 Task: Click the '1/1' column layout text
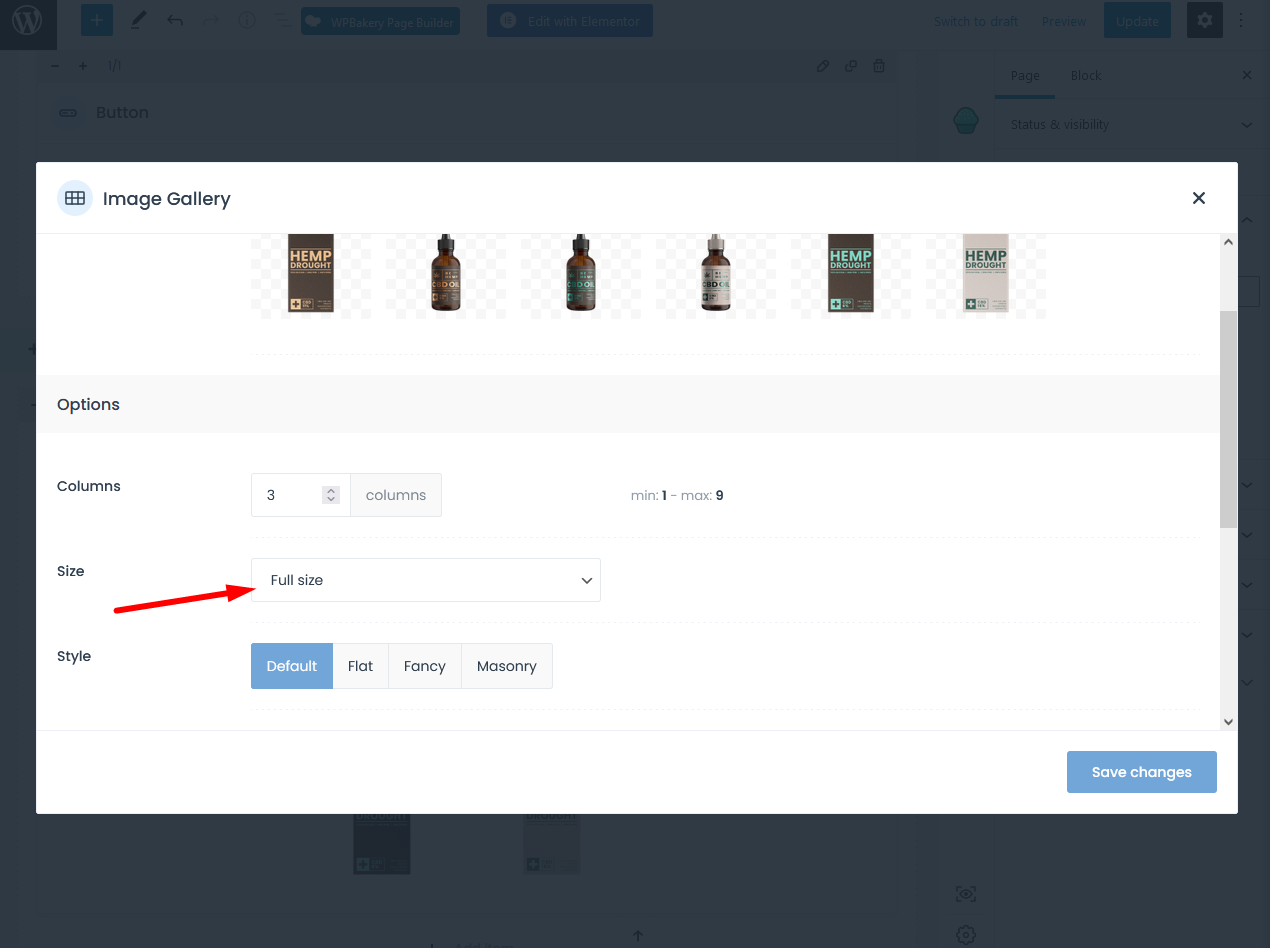(114, 67)
